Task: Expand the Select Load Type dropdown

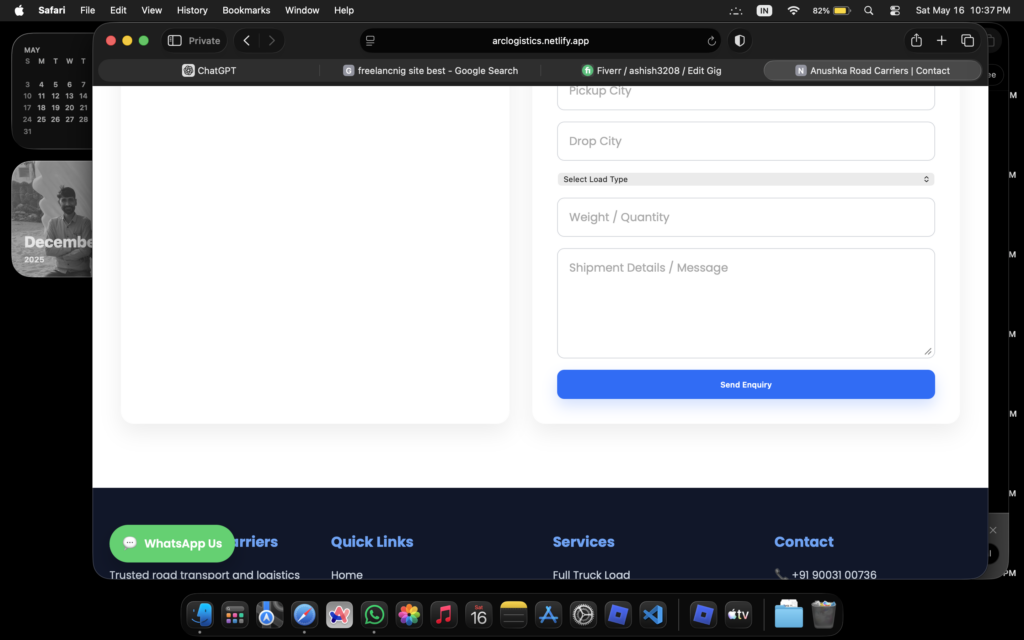Action: (x=746, y=179)
